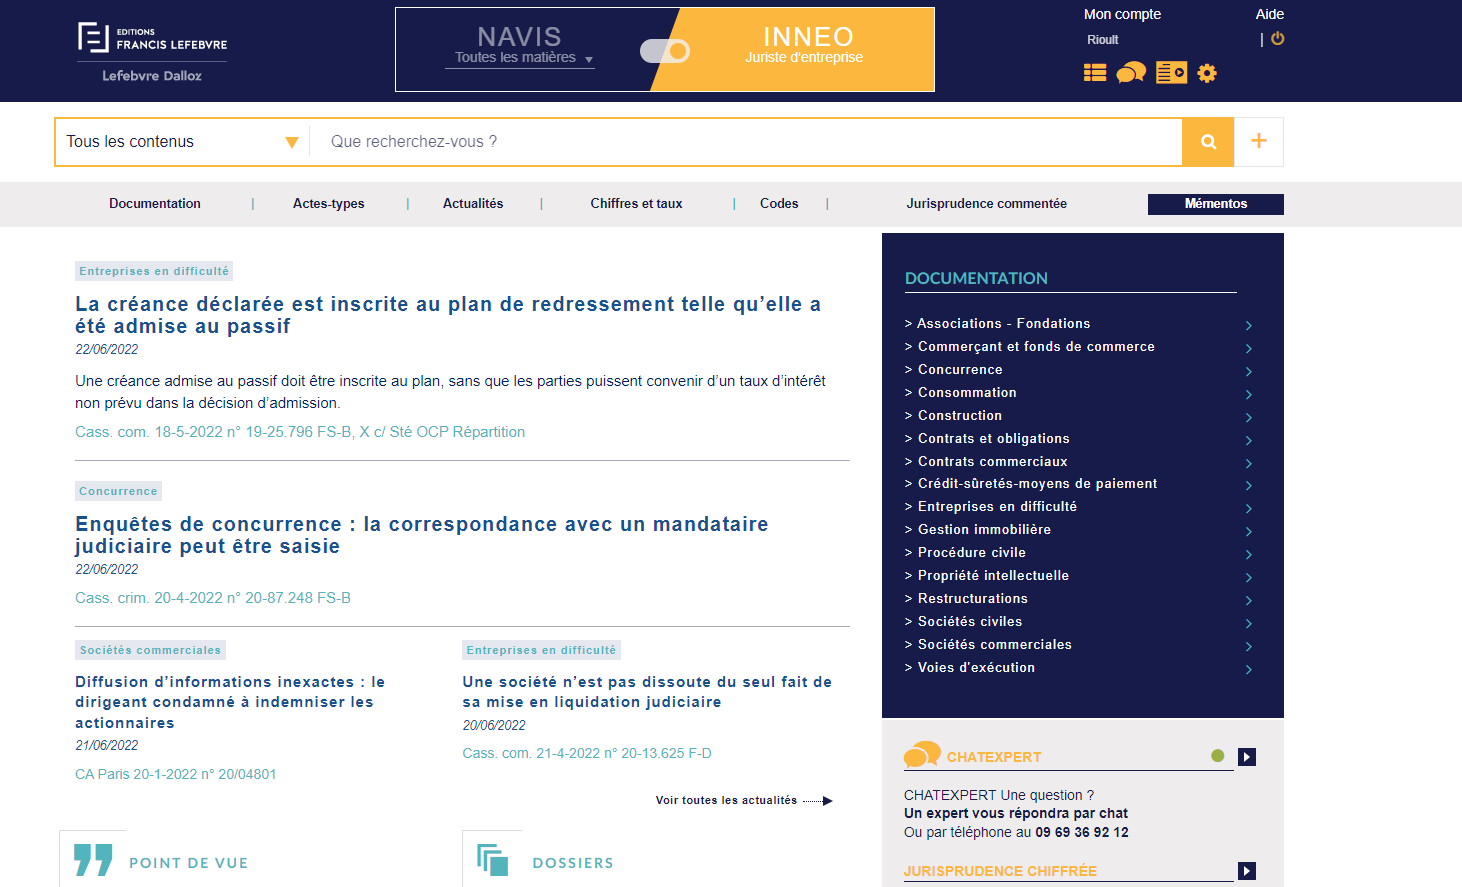This screenshot has height=887, width=1462.
Task: Open the Chiffres et taux tab
Action: point(636,204)
